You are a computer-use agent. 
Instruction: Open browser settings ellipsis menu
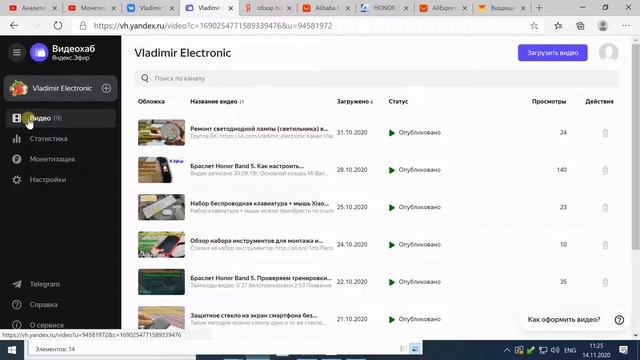pyautogui.click(x=626, y=26)
